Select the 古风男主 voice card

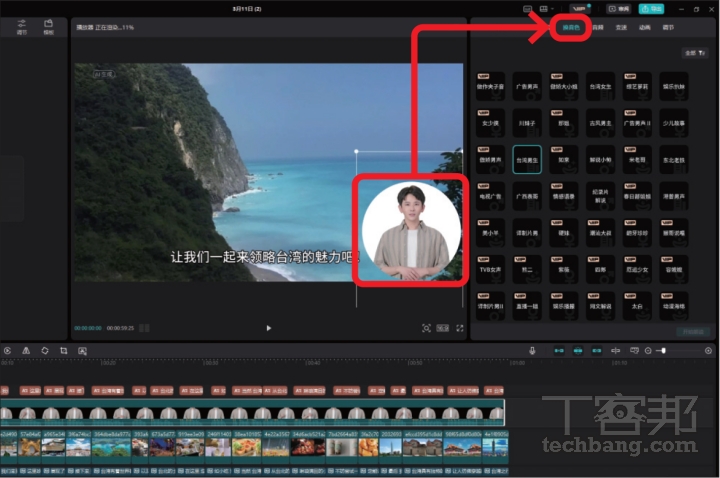tap(601, 123)
